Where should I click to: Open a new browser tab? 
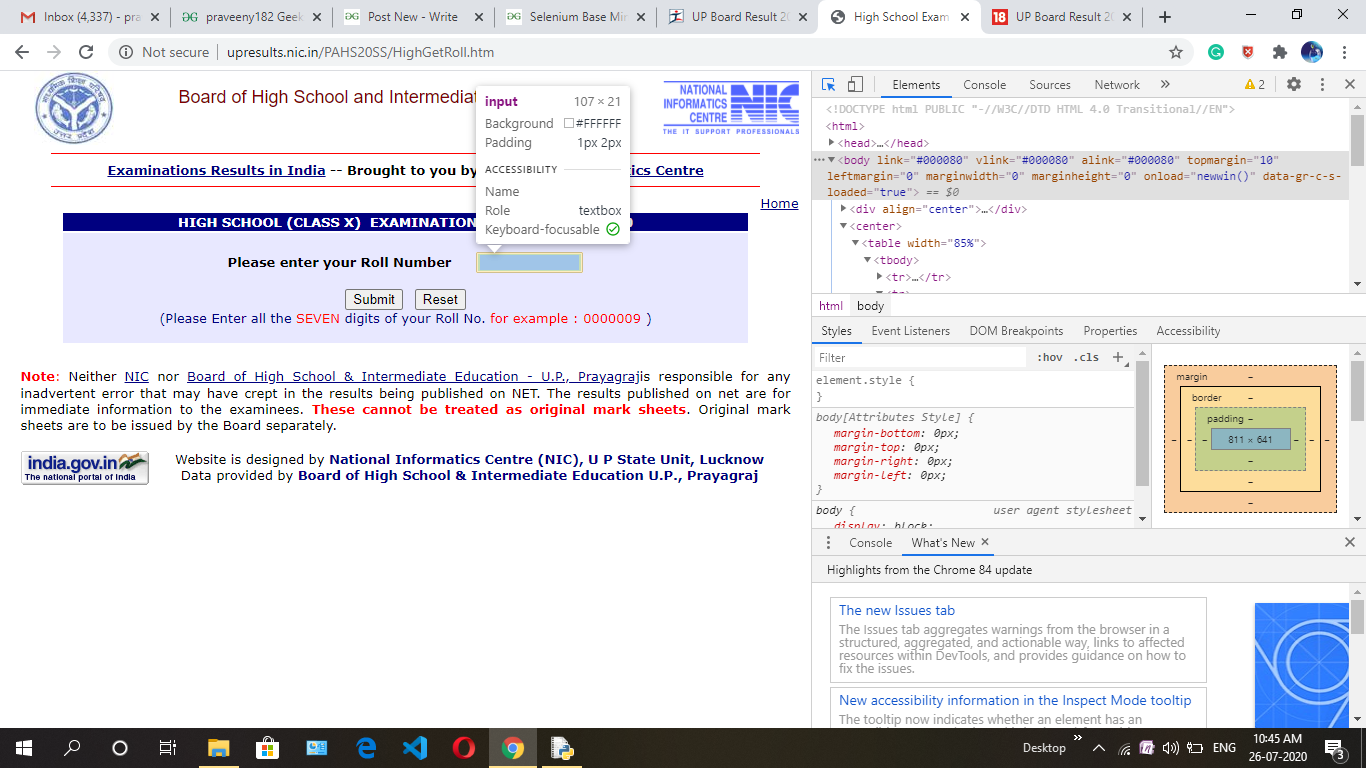coord(1165,17)
